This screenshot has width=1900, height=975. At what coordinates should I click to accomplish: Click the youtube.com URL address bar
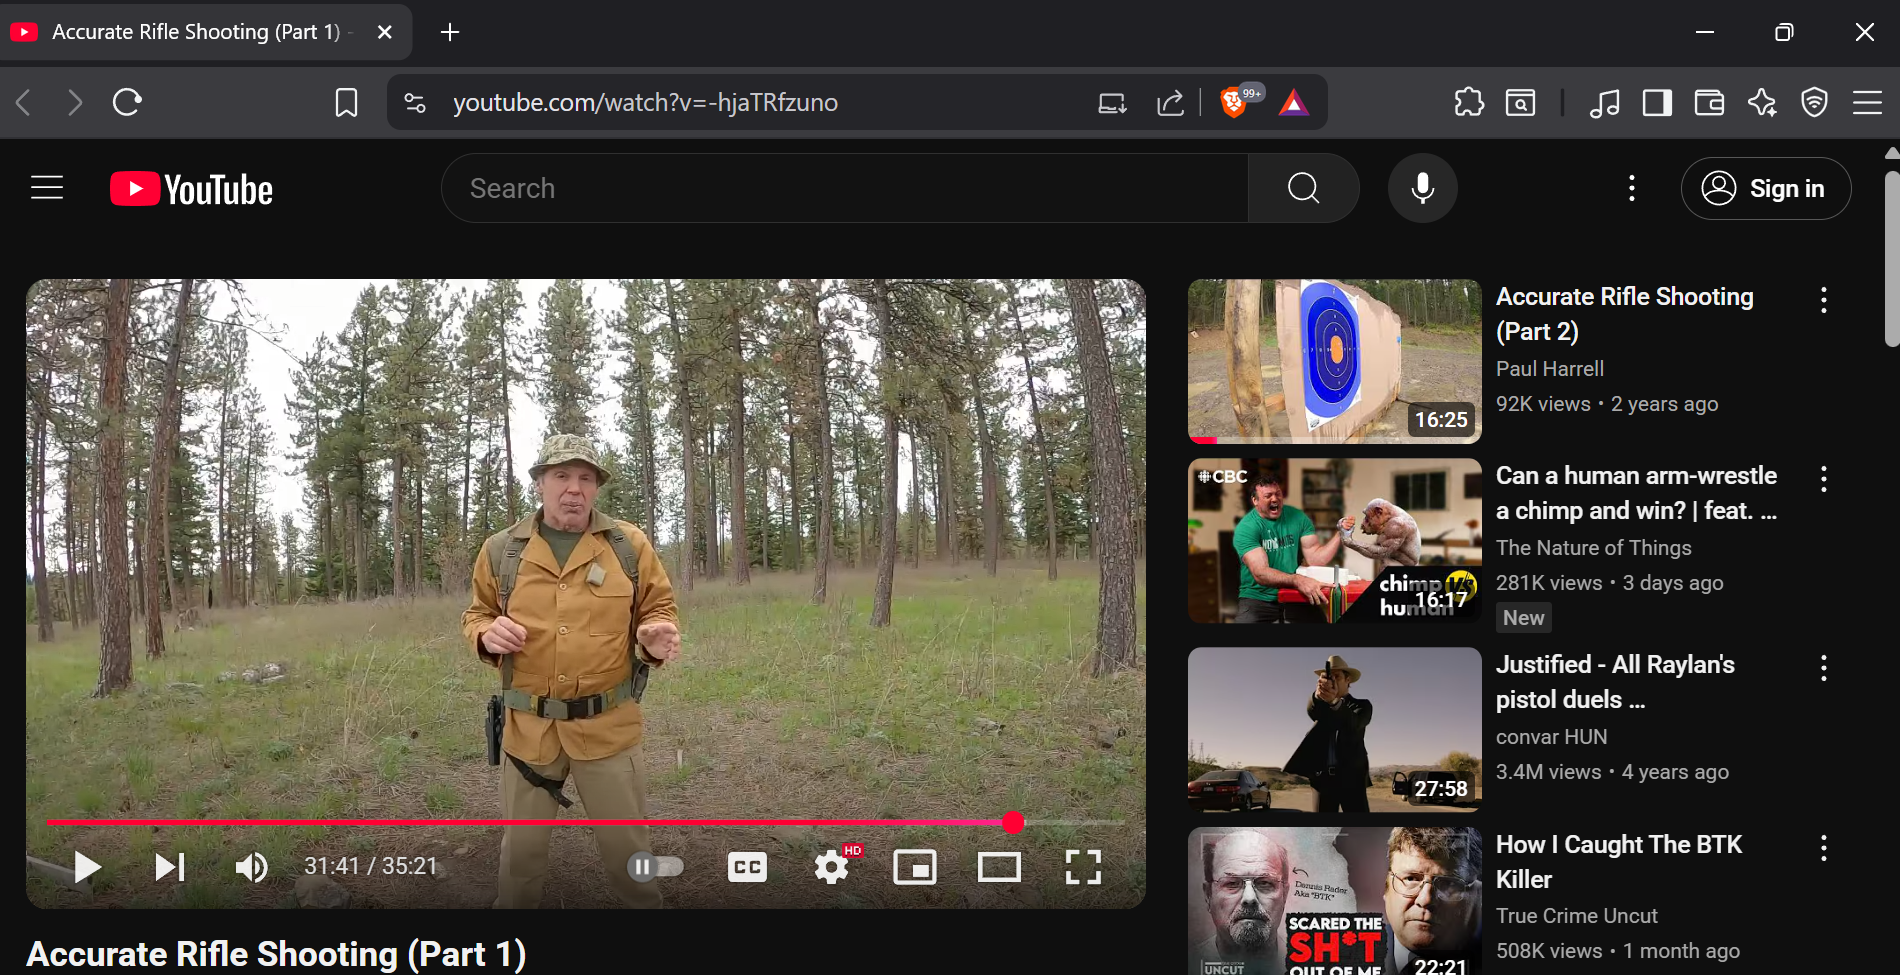(x=645, y=102)
